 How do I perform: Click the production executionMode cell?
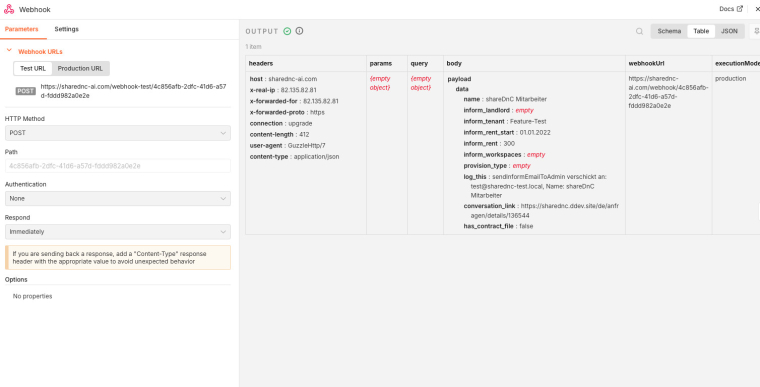point(730,79)
